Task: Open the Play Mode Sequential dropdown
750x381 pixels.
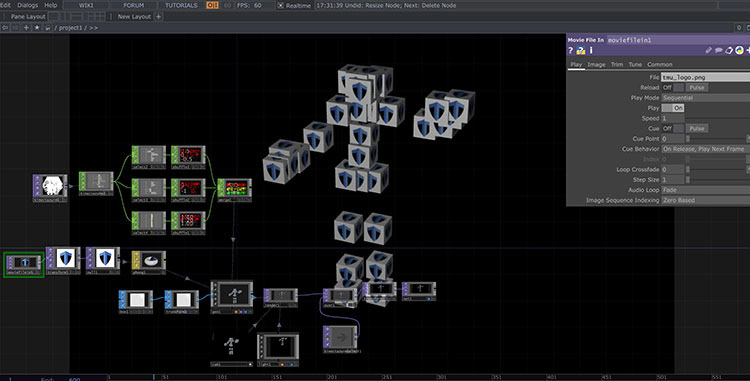Action: pos(706,98)
